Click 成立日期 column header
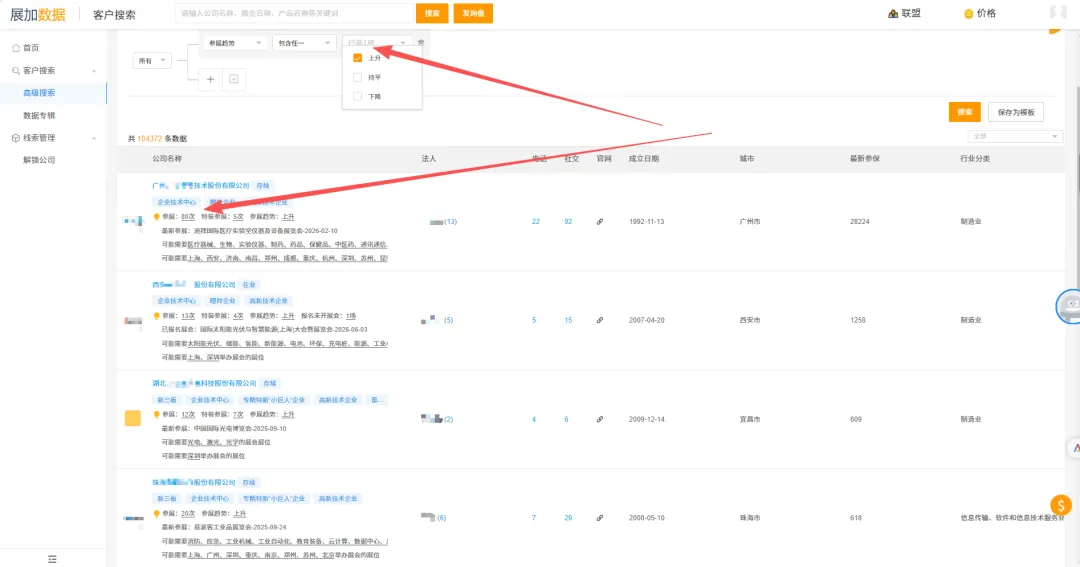This screenshot has width=1080, height=567. pyautogui.click(x=644, y=158)
